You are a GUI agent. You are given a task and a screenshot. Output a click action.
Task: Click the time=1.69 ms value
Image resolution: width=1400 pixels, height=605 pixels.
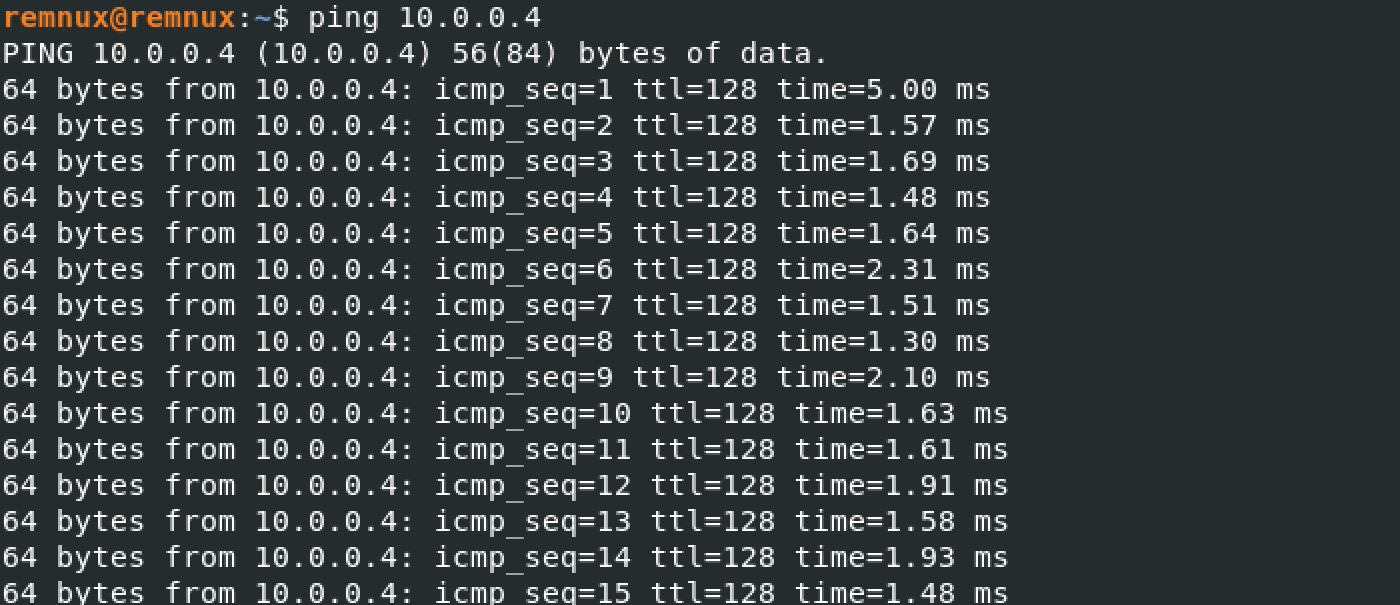883,162
